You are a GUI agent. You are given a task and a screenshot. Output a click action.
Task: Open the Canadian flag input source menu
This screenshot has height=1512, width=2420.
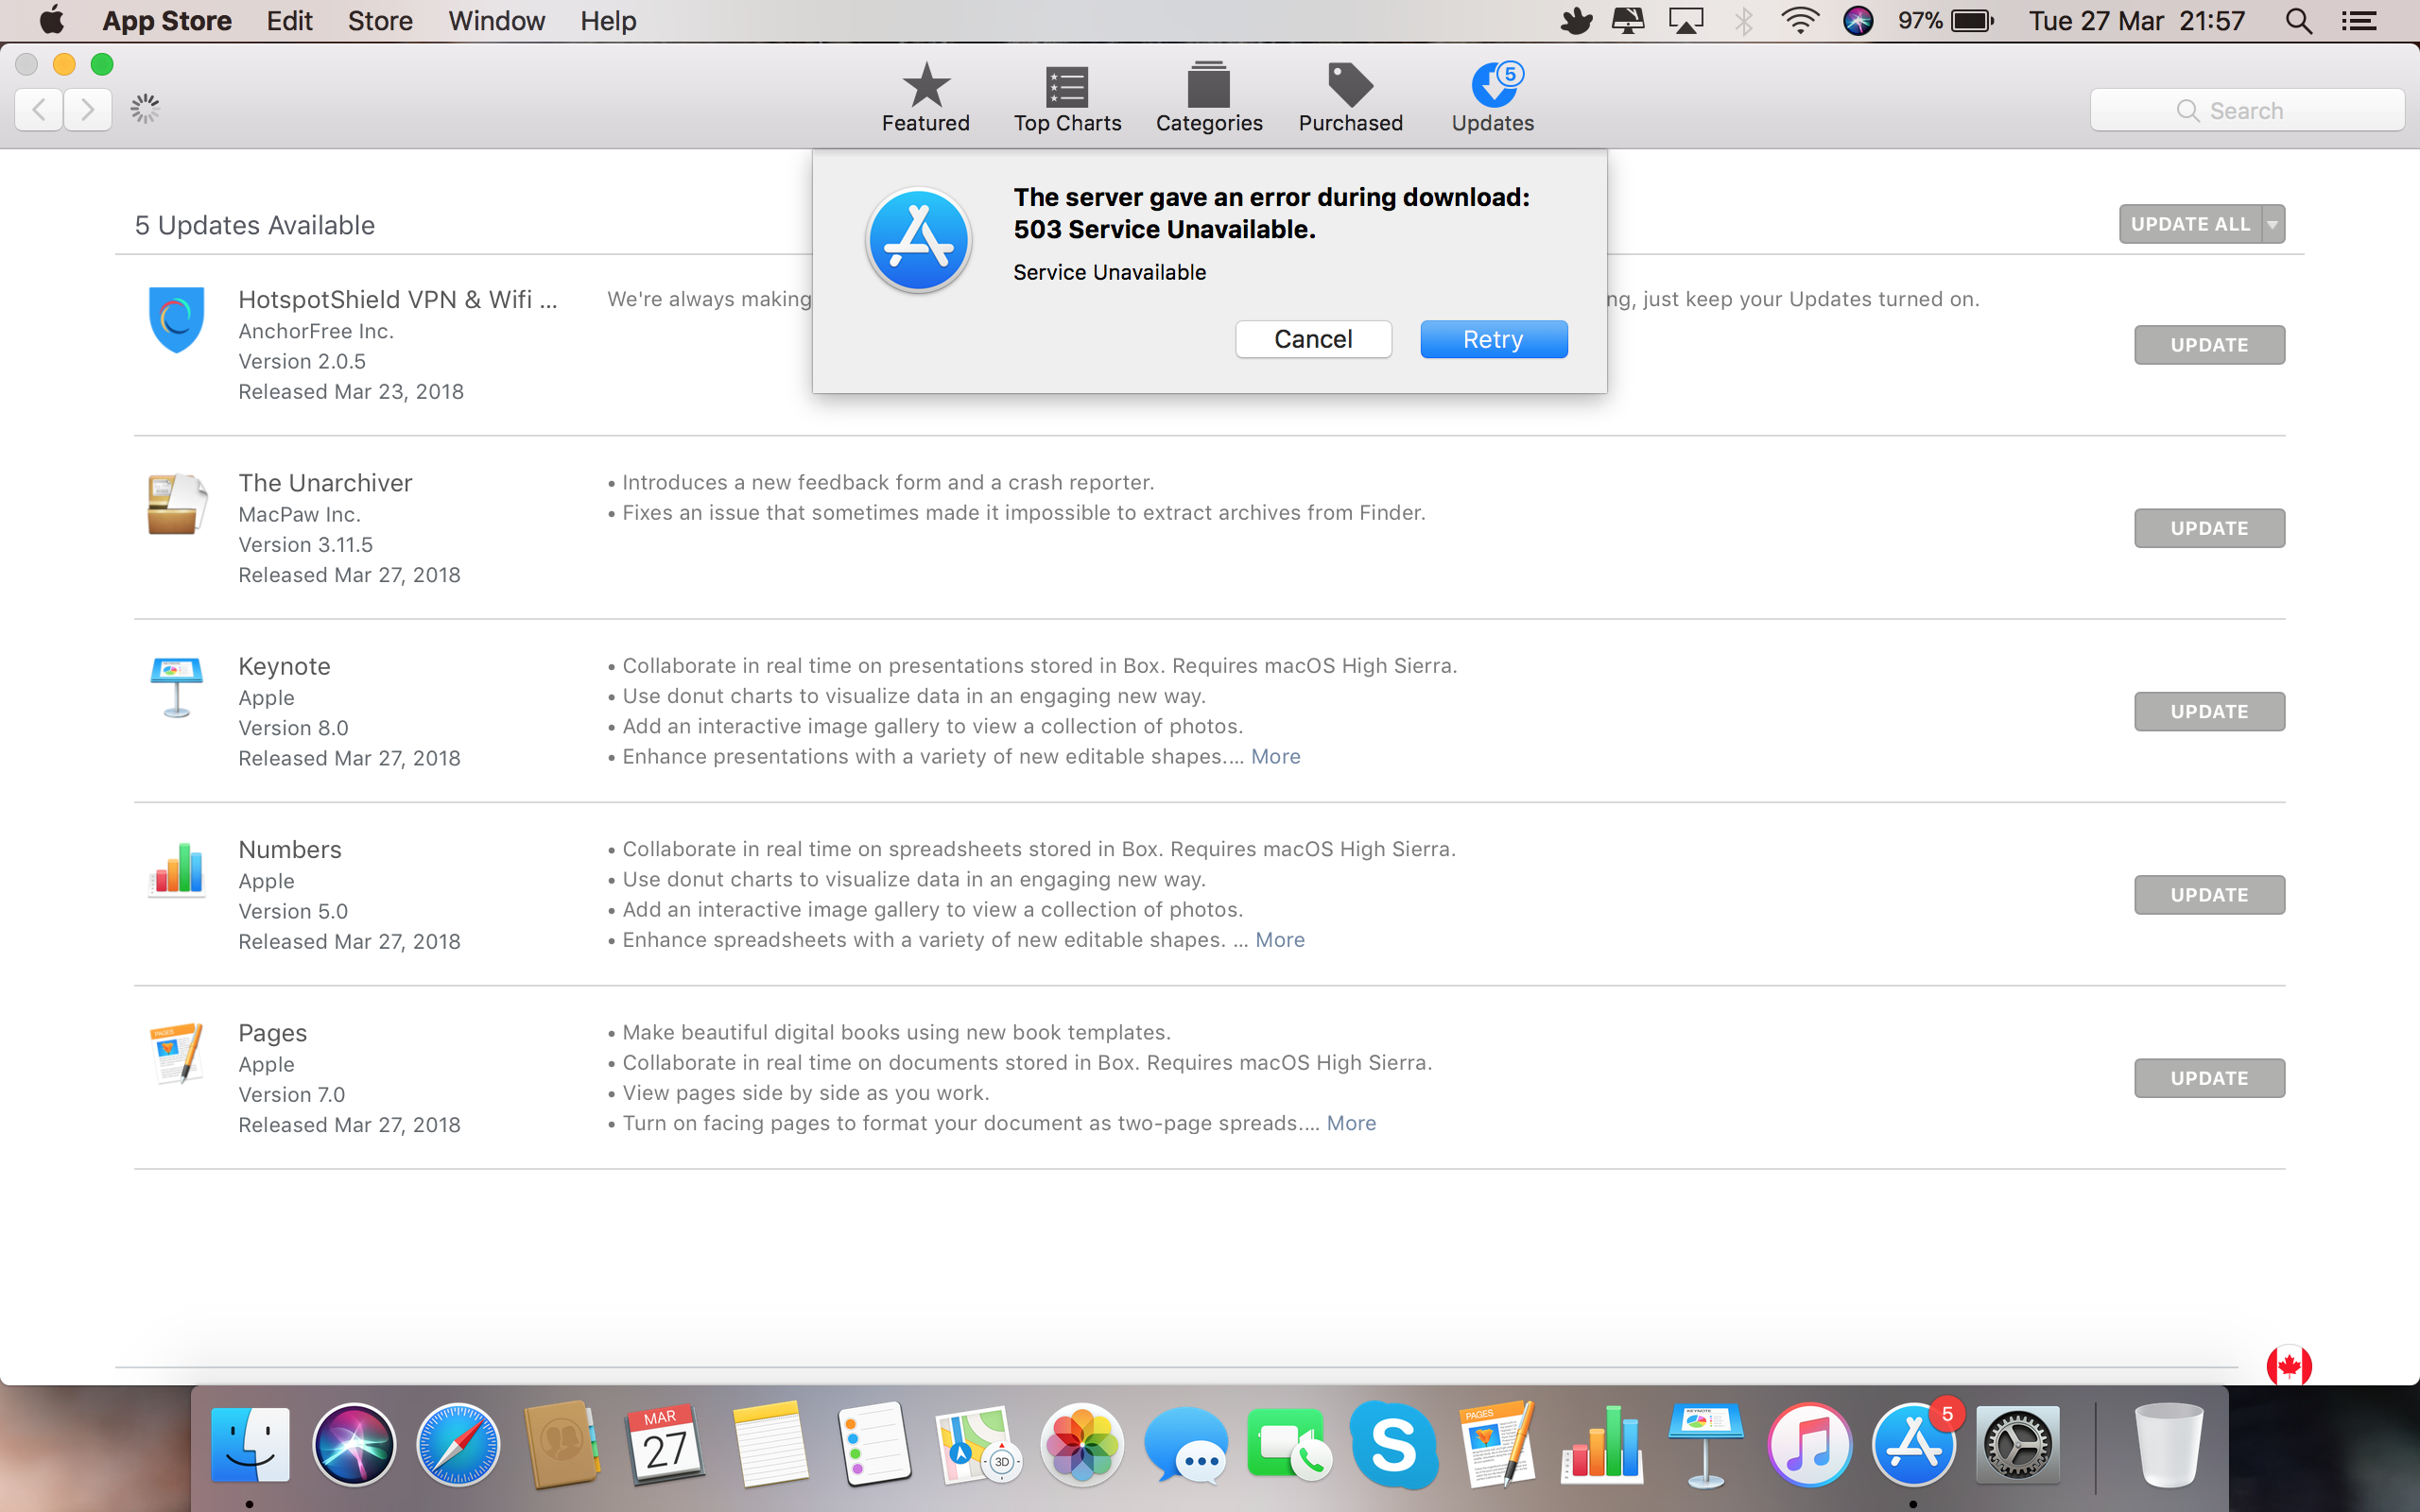click(2290, 1363)
